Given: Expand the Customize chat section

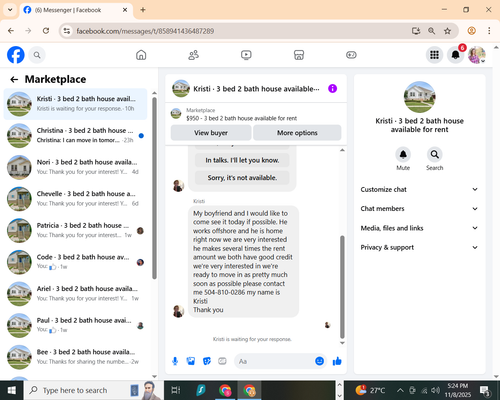Looking at the screenshot, I should click(x=419, y=189).
